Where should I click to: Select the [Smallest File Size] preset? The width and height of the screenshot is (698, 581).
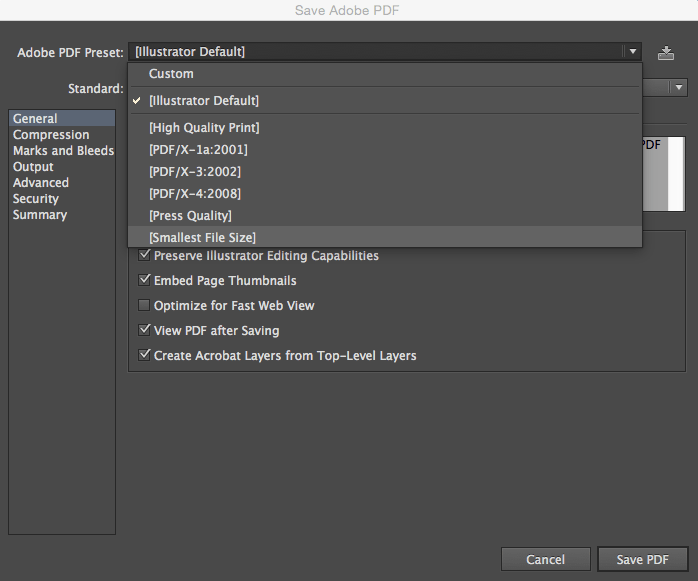(385, 237)
